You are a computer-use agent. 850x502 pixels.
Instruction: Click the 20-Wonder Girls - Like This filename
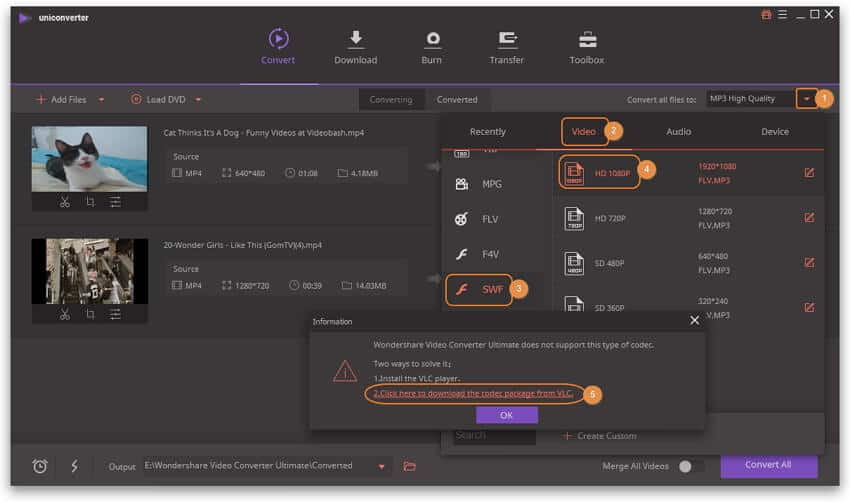pos(242,245)
